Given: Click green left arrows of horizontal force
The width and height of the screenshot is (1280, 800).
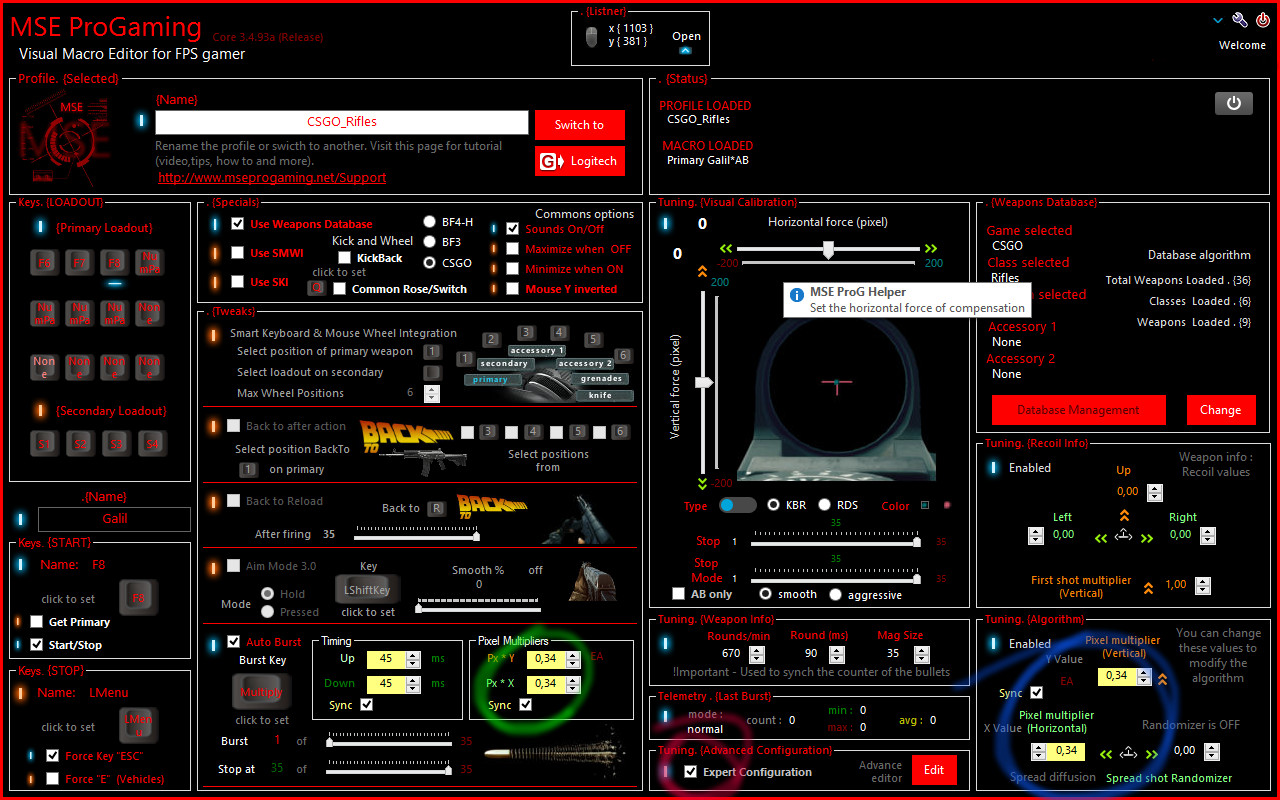Looking at the screenshot, I should click(x=727, y=248).
